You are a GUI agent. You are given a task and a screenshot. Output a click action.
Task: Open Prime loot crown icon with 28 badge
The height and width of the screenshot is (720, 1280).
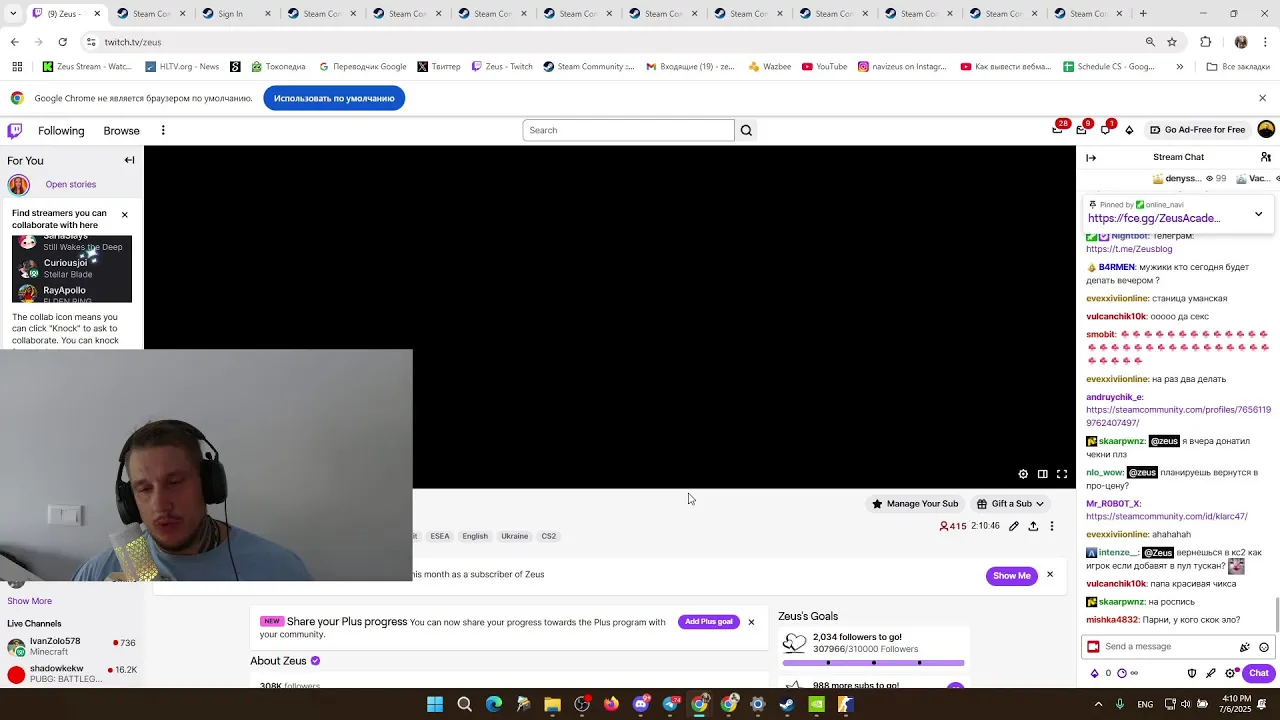(x=1058, y=129)
